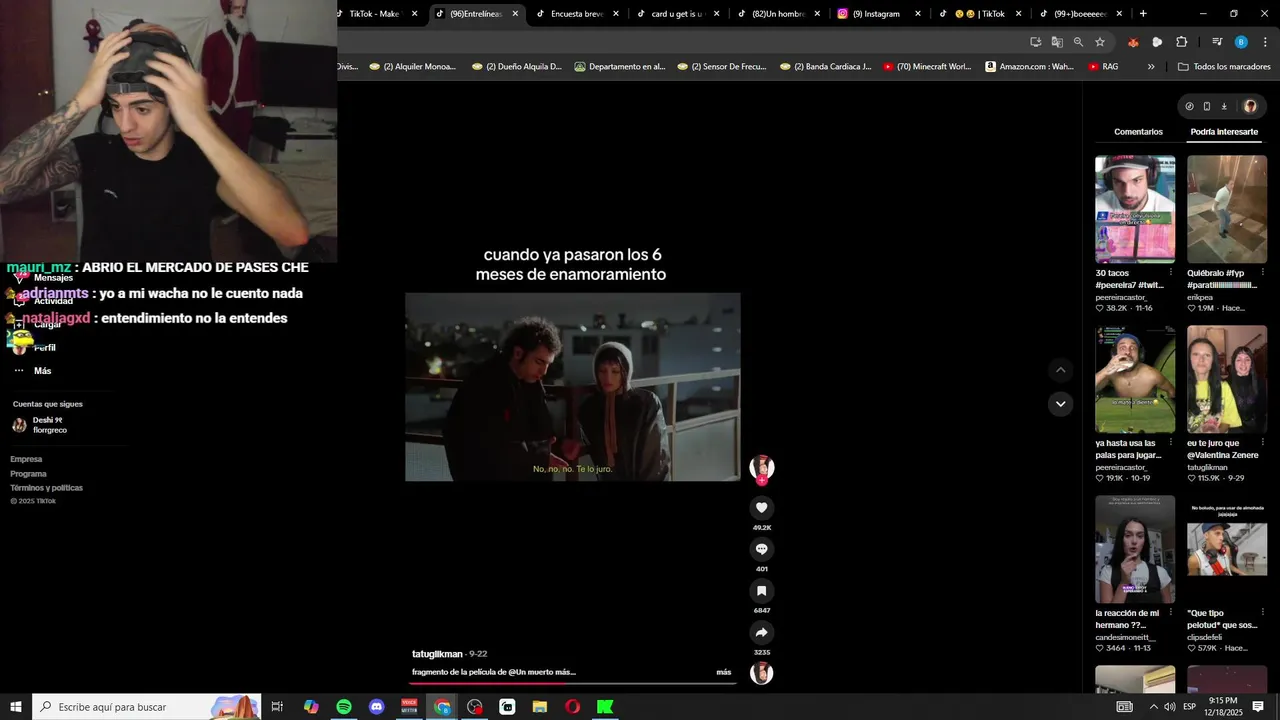Image resolution: width=1280 pixels, height=720 pixels.
Task: Switch to the 'card u get is u' tab
Action: coord(677,14)
